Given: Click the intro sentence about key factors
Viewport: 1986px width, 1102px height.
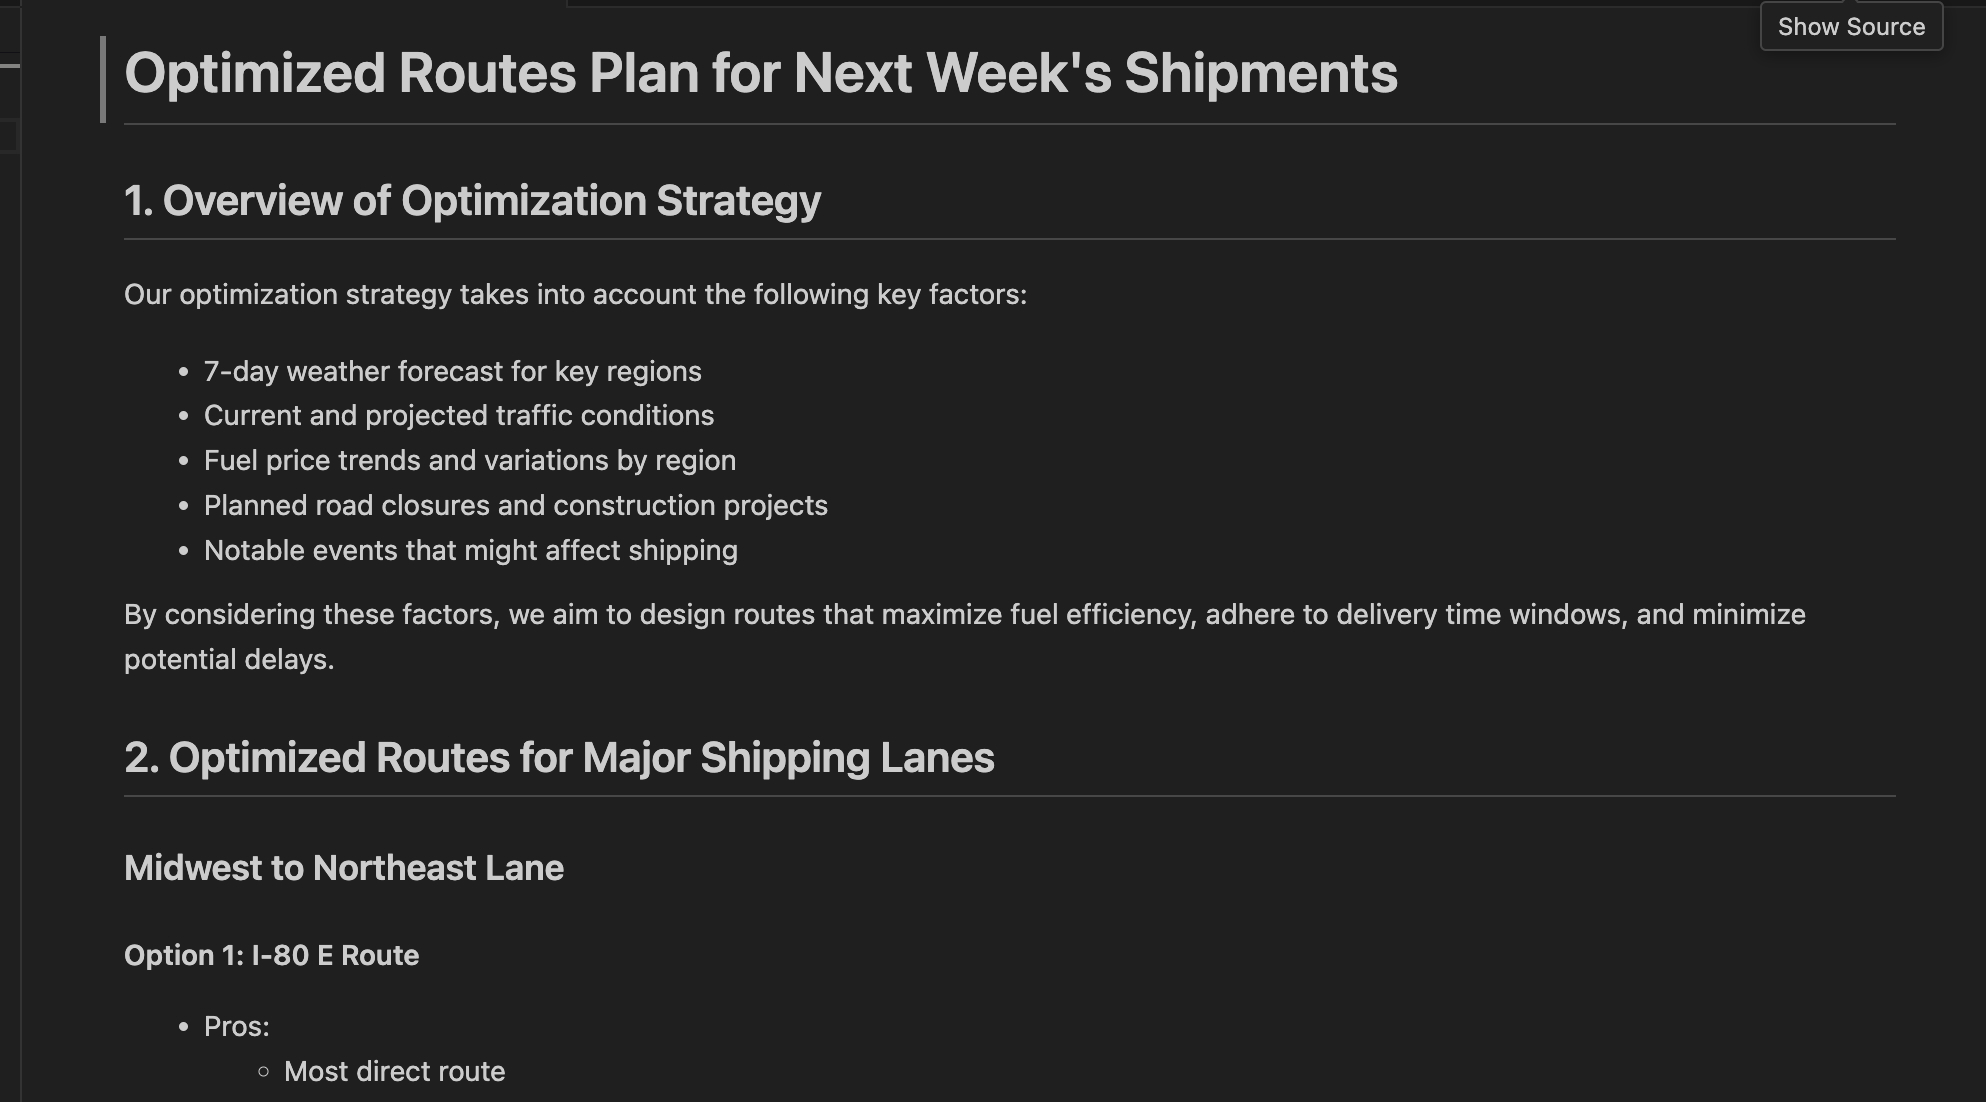Looking at the screenshot, I should [575, 295].
